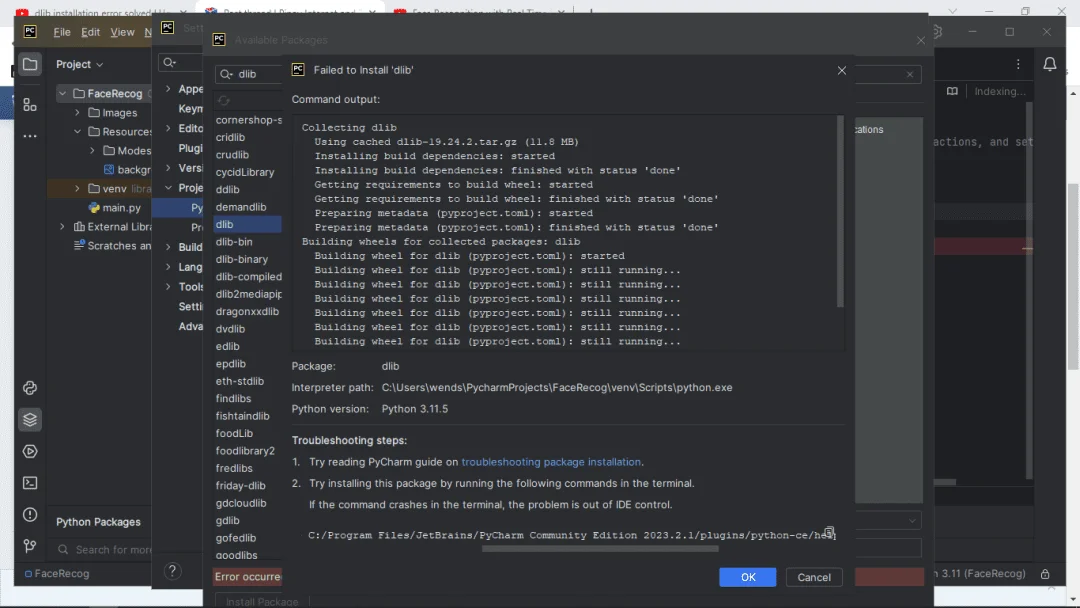The height and width of the screenshot is (608, 1080).
Task: Open the Edit menu
Action: [x=90, y=32]
